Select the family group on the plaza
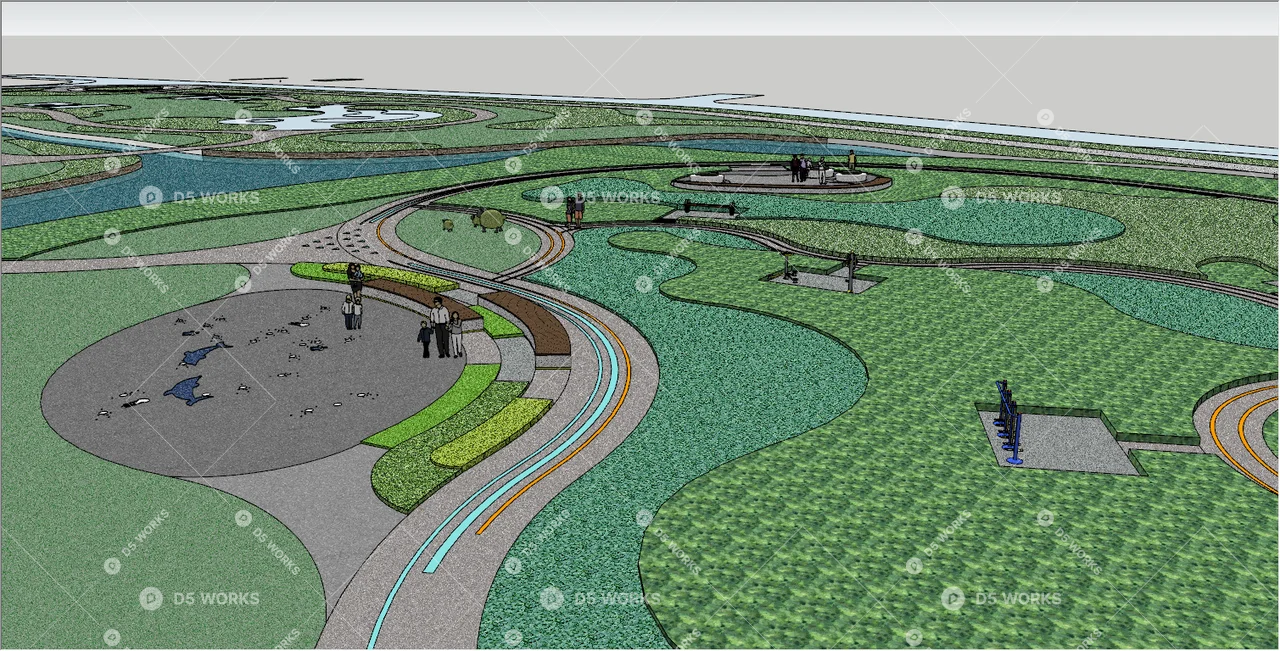 click(438, 327)
